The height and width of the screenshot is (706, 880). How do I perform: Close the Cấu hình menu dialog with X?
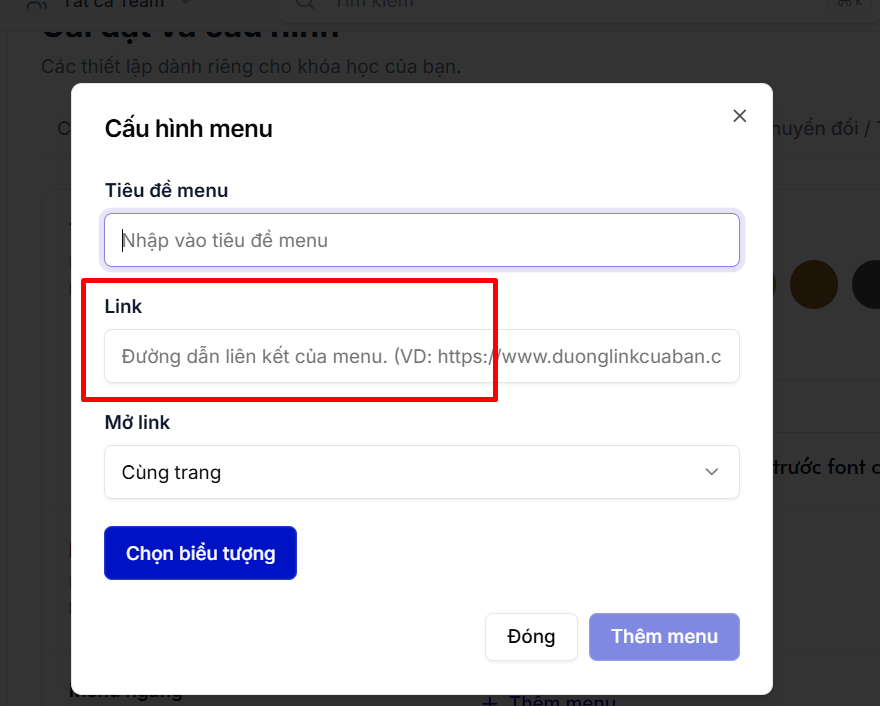[x=740, y=116]
